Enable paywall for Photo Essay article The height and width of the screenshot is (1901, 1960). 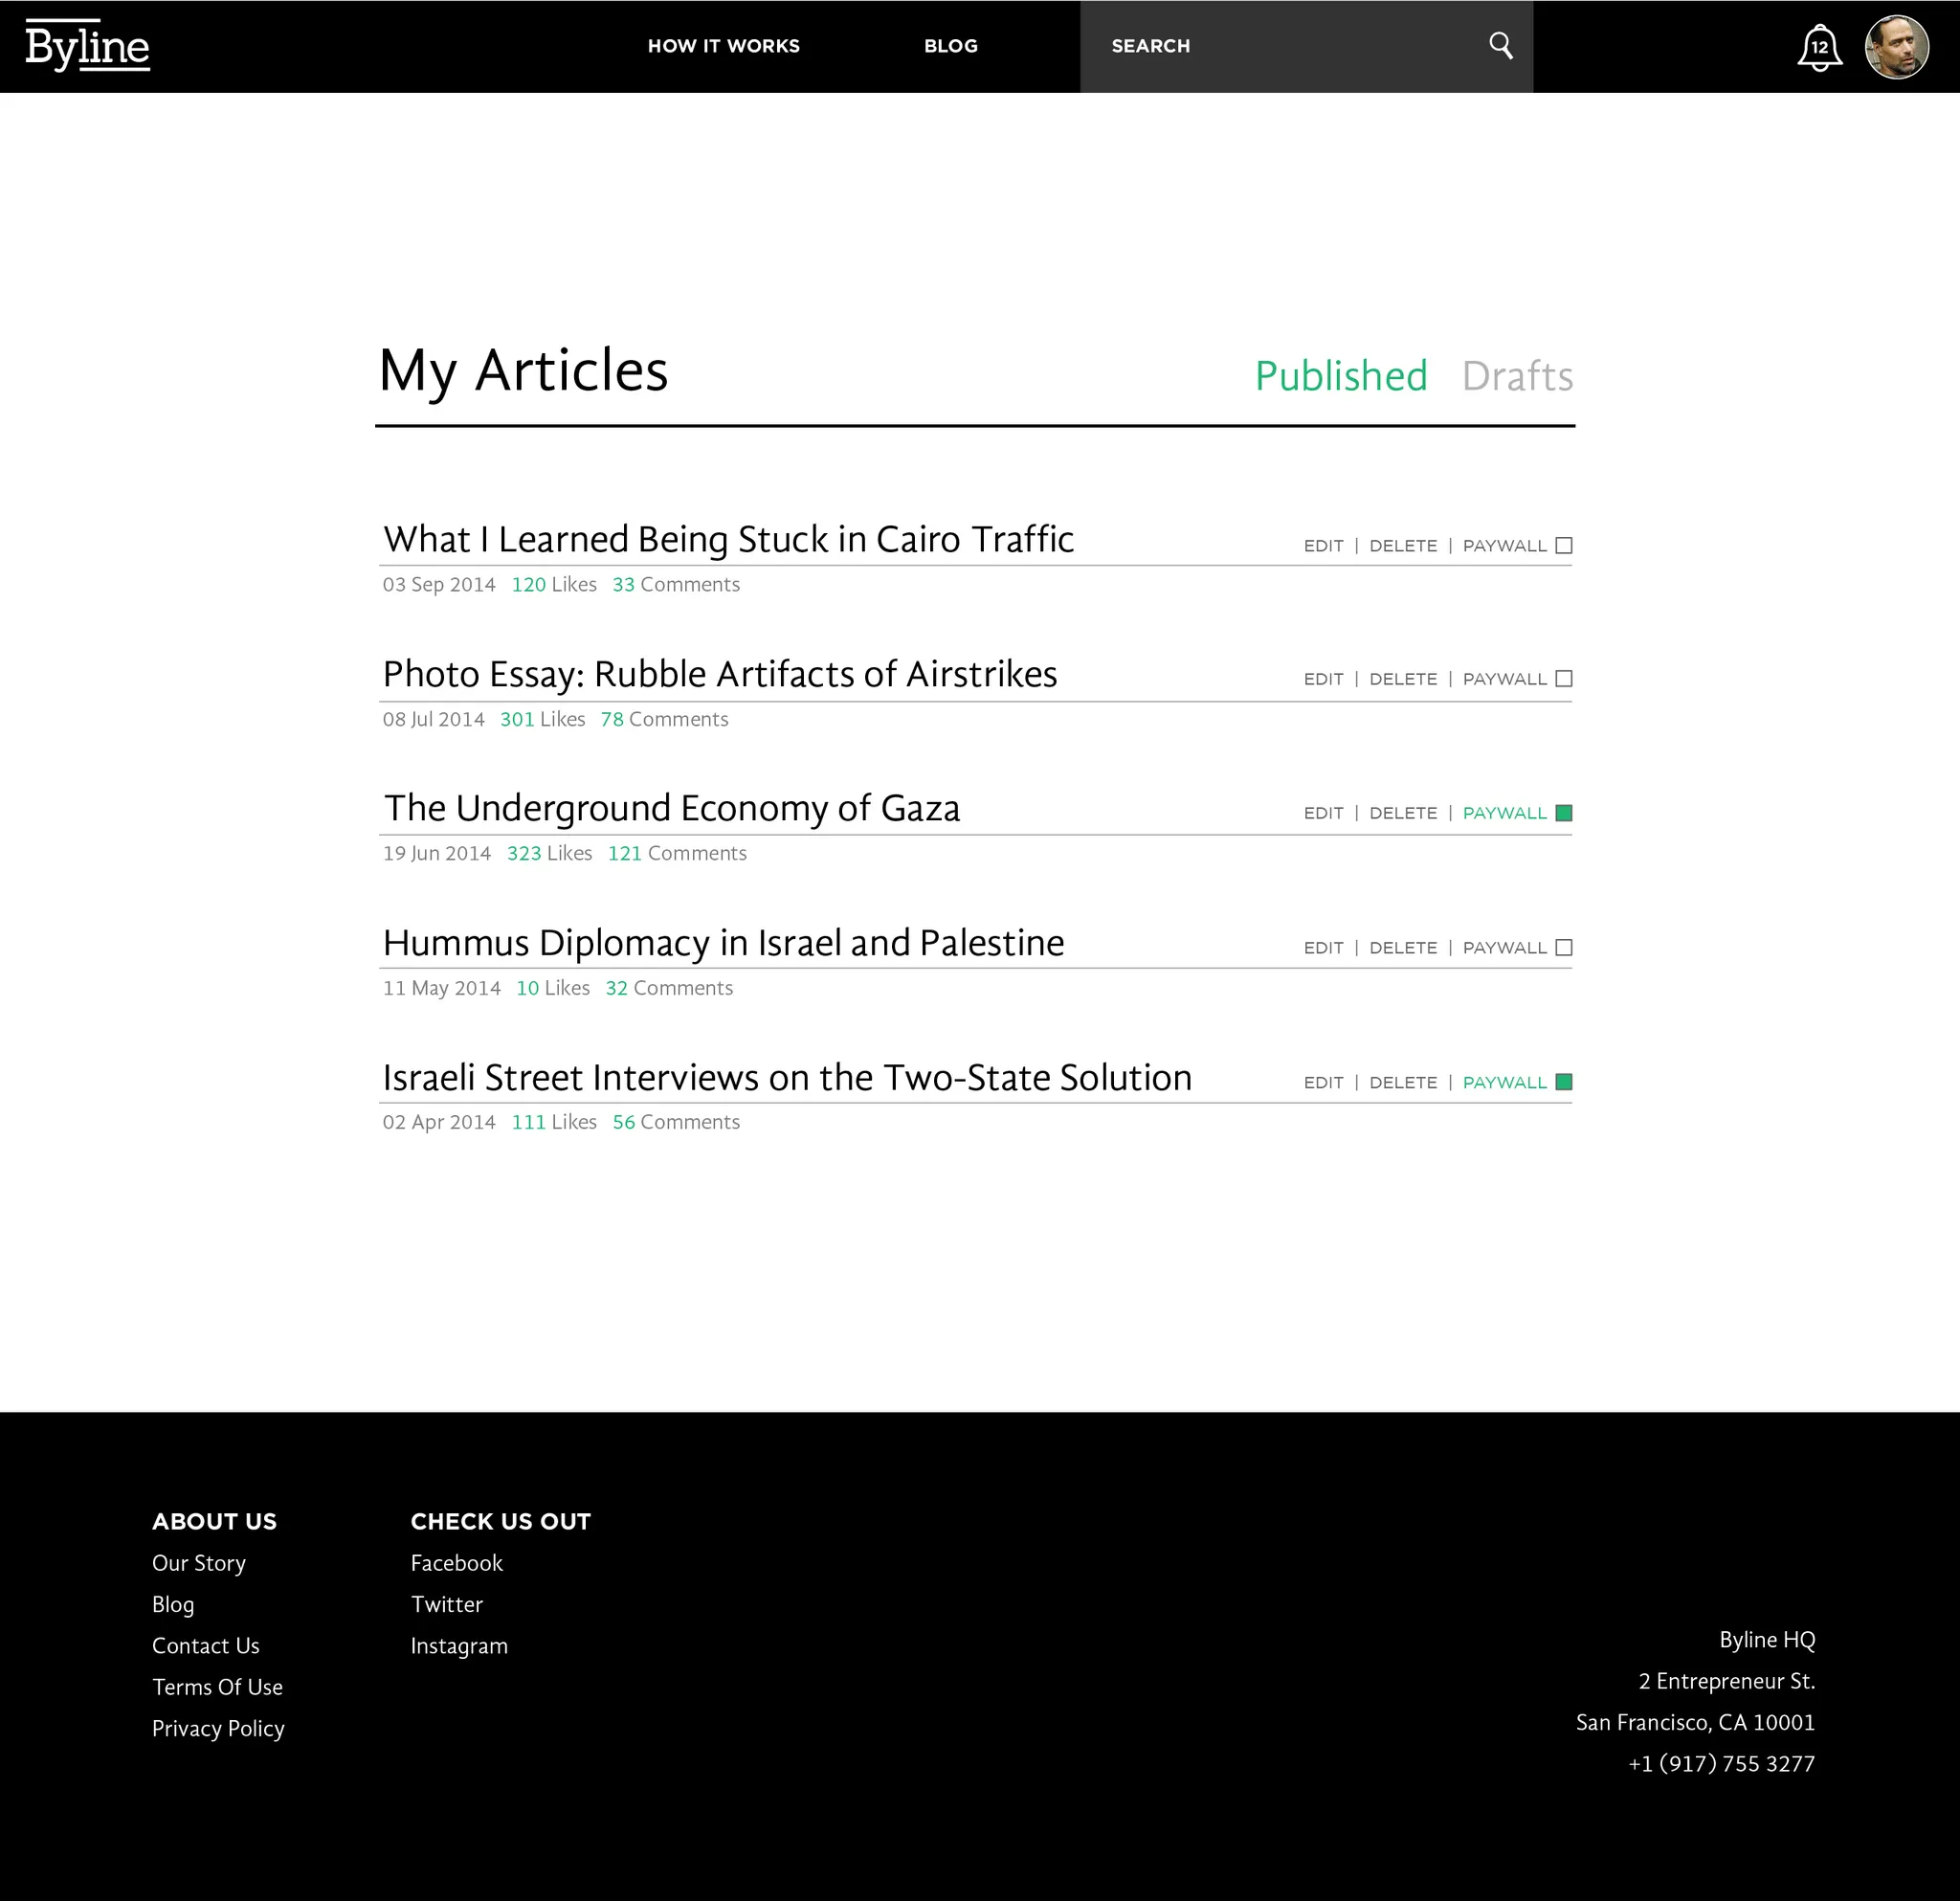pos(1564,679)
